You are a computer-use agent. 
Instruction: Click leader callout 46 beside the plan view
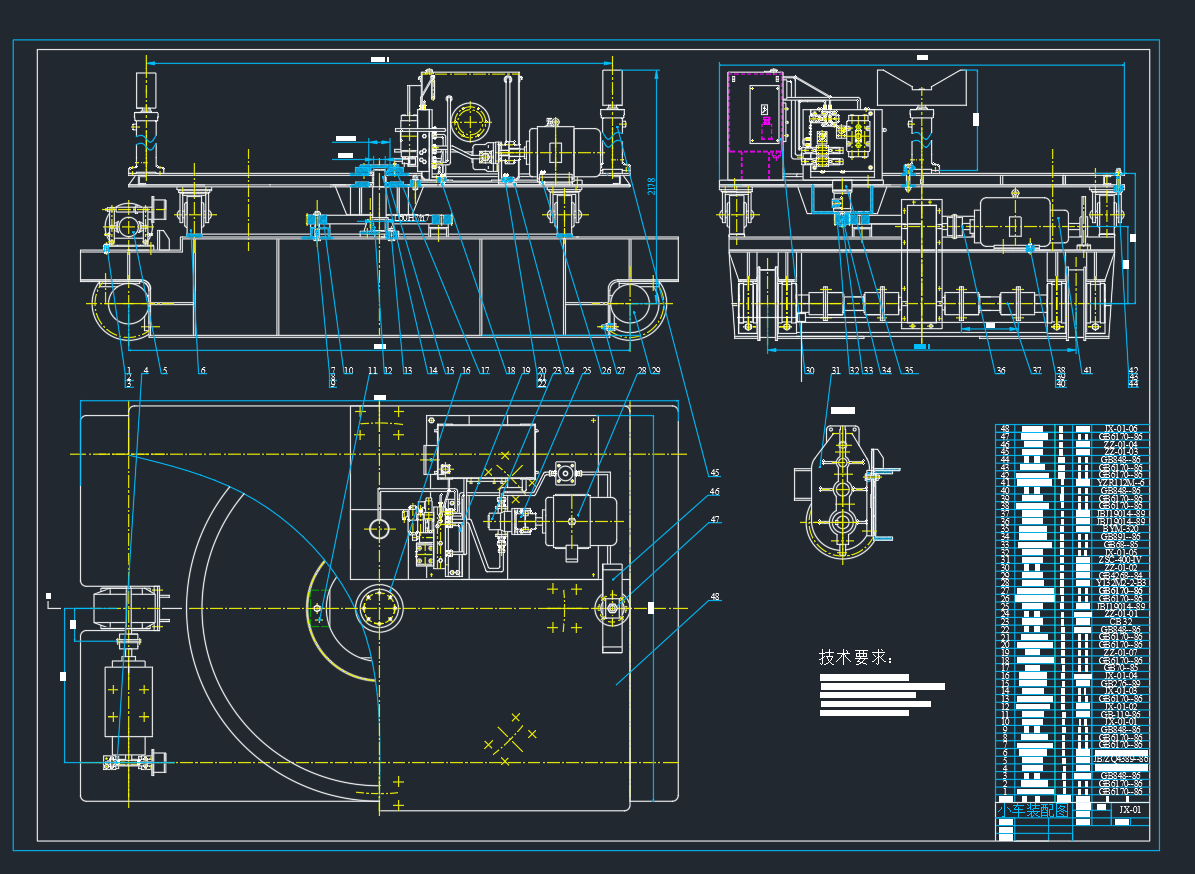coord(714,491)
